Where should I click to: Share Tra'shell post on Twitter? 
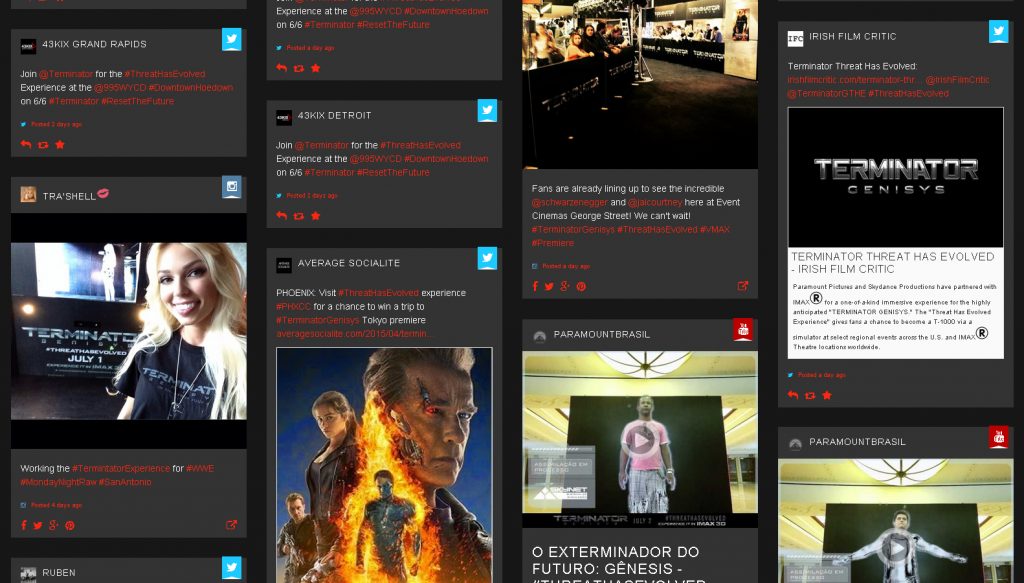coord(38,525)
